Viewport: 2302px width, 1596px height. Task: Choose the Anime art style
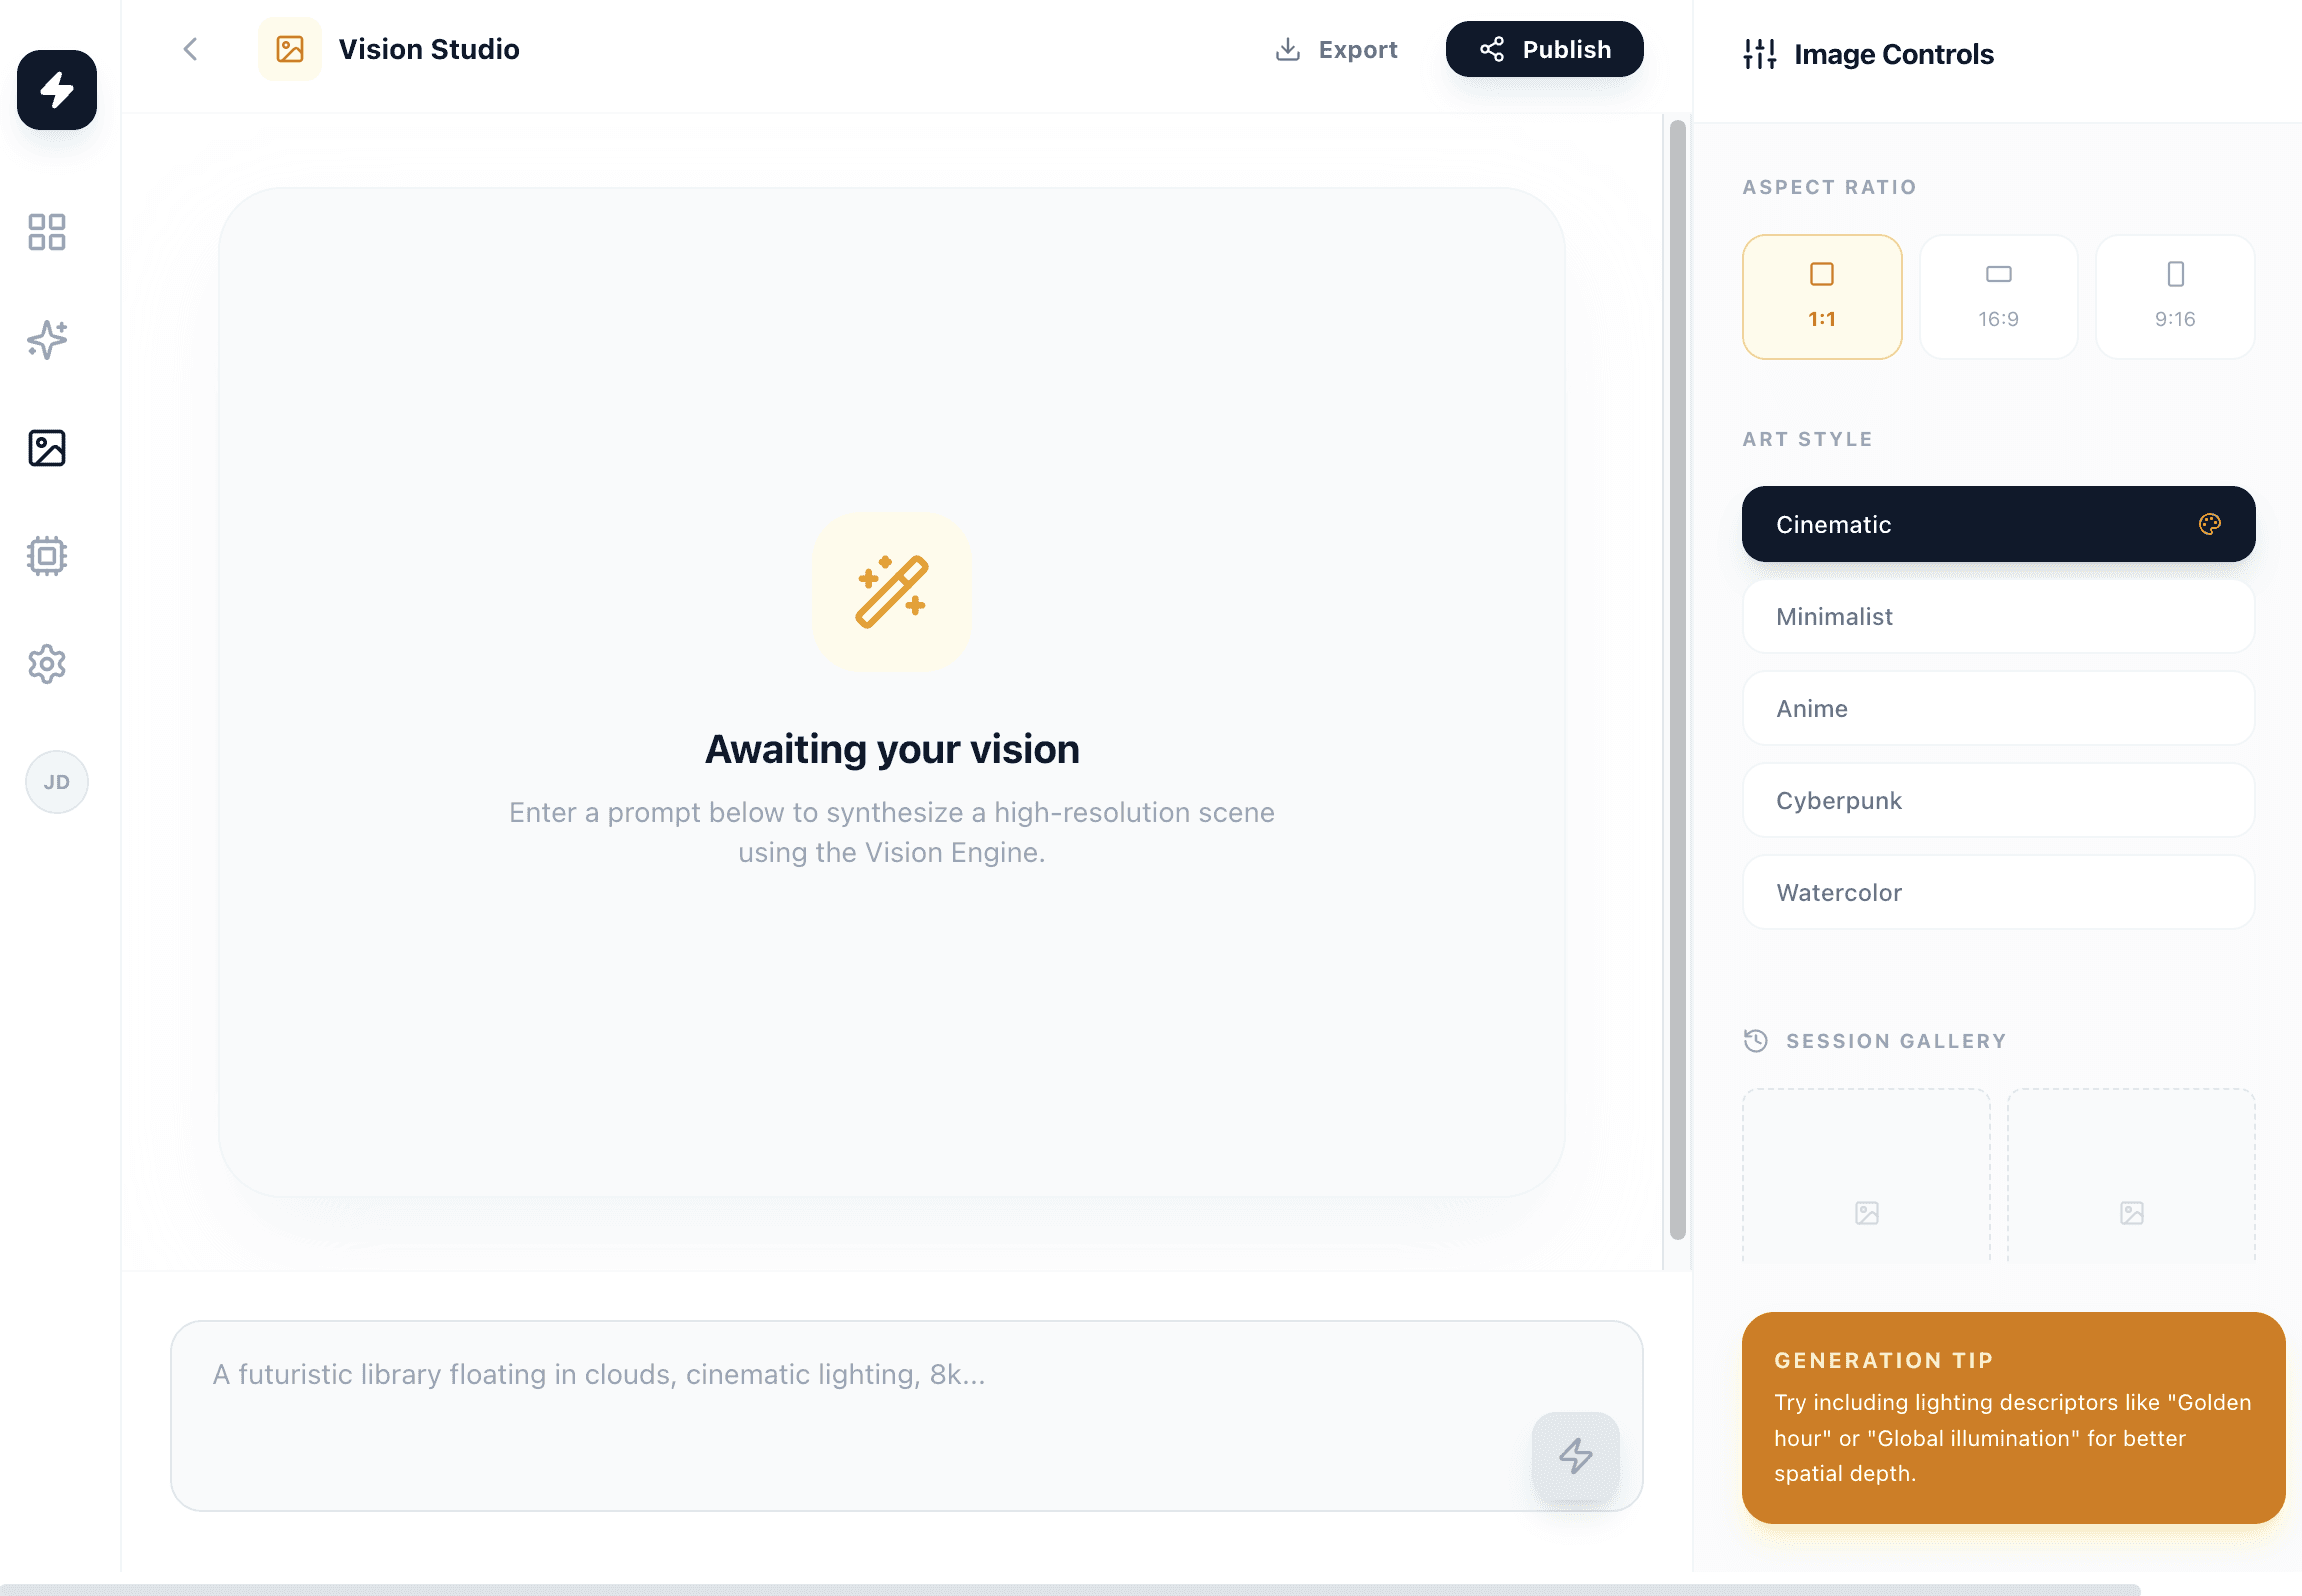point(1998,709)
